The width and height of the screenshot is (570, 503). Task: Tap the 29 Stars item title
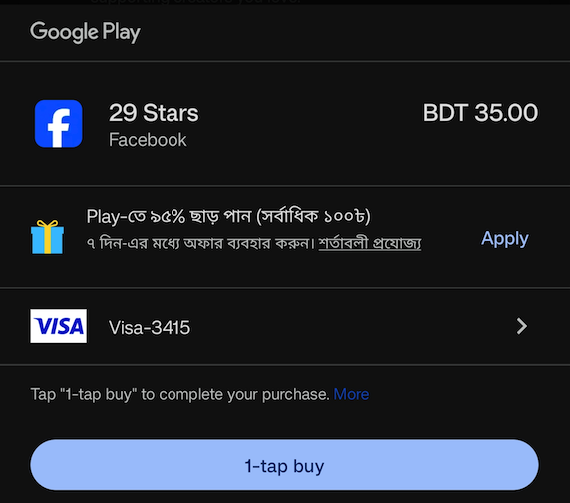tap(154, 113)
